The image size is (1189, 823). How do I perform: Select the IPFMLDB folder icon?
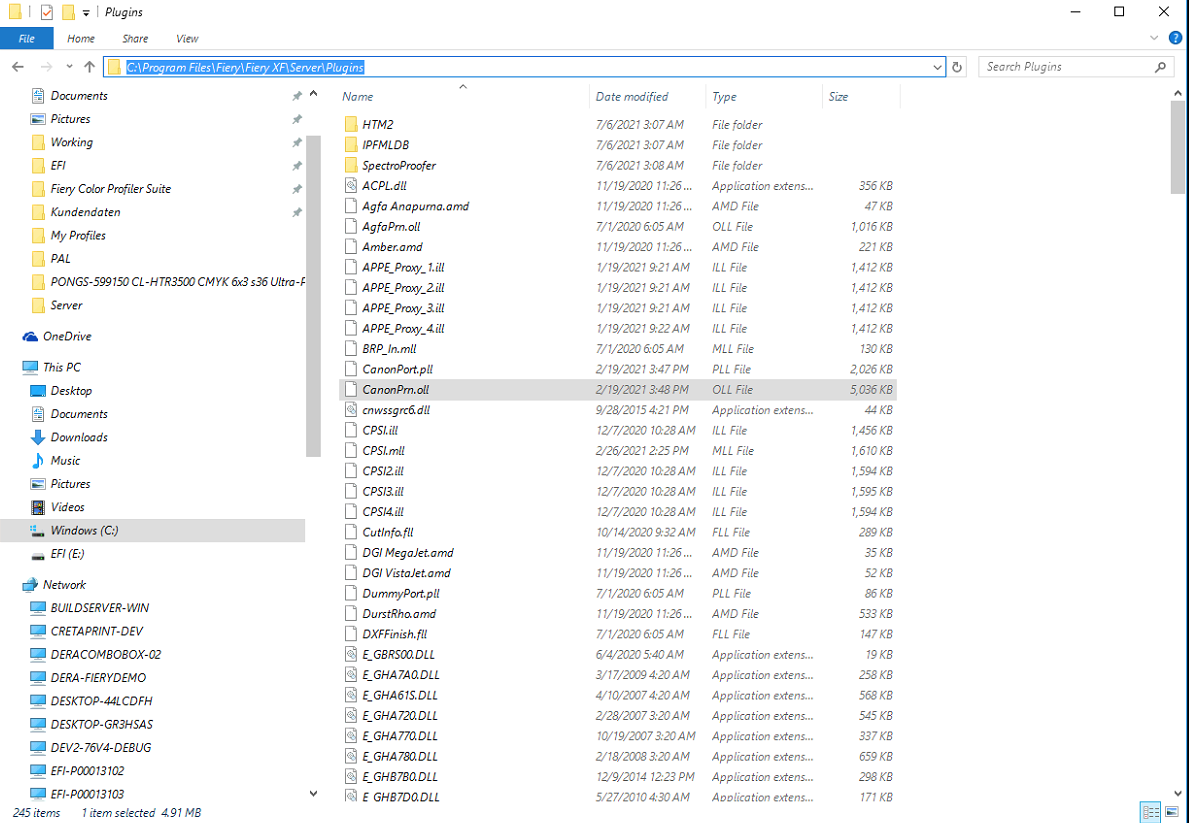tap(350, 145)
